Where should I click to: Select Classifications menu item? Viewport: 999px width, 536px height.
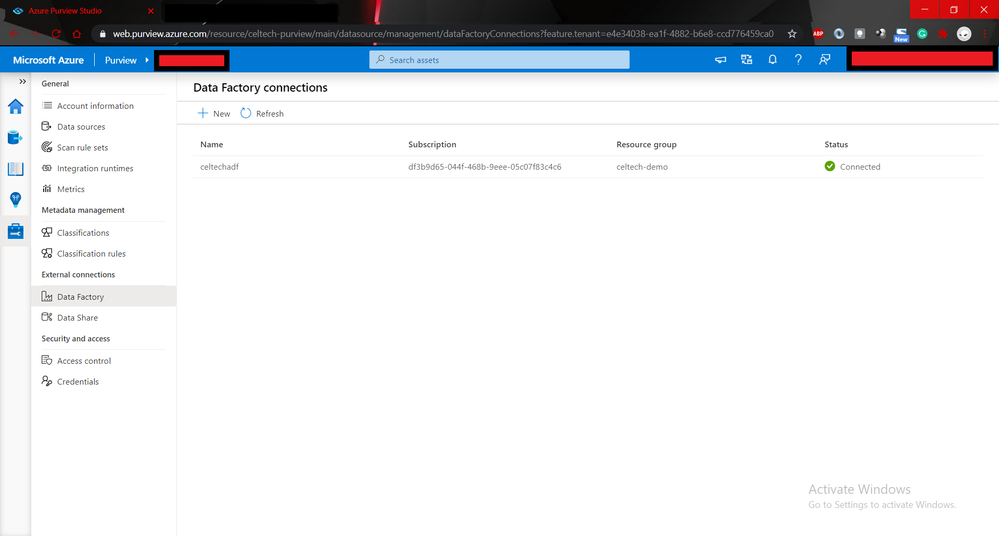pos(83,233)
